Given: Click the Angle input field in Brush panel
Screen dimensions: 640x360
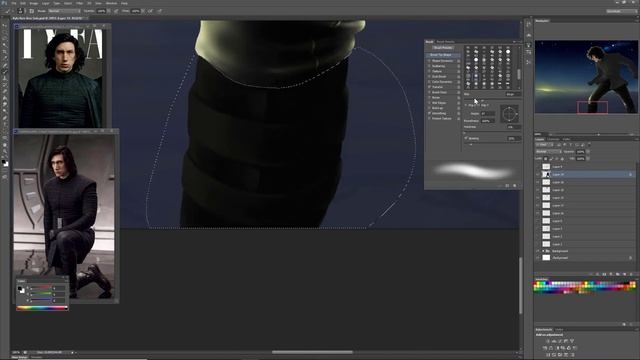Looking at the screenshot, I should 488,113.
